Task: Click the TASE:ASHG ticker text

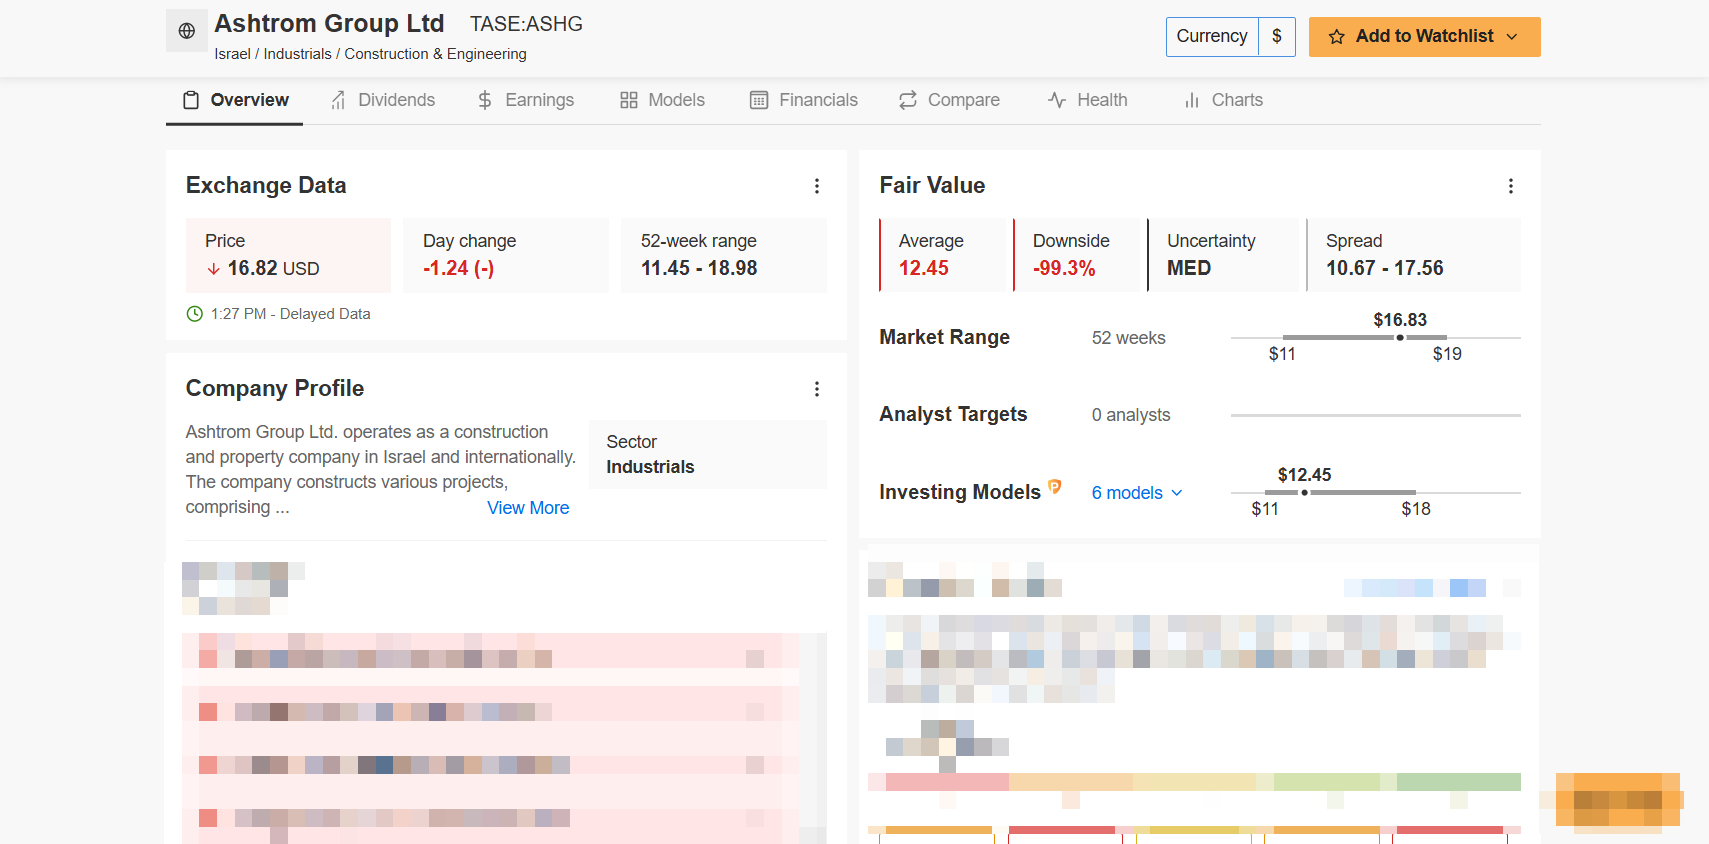Action: (526, 24)
